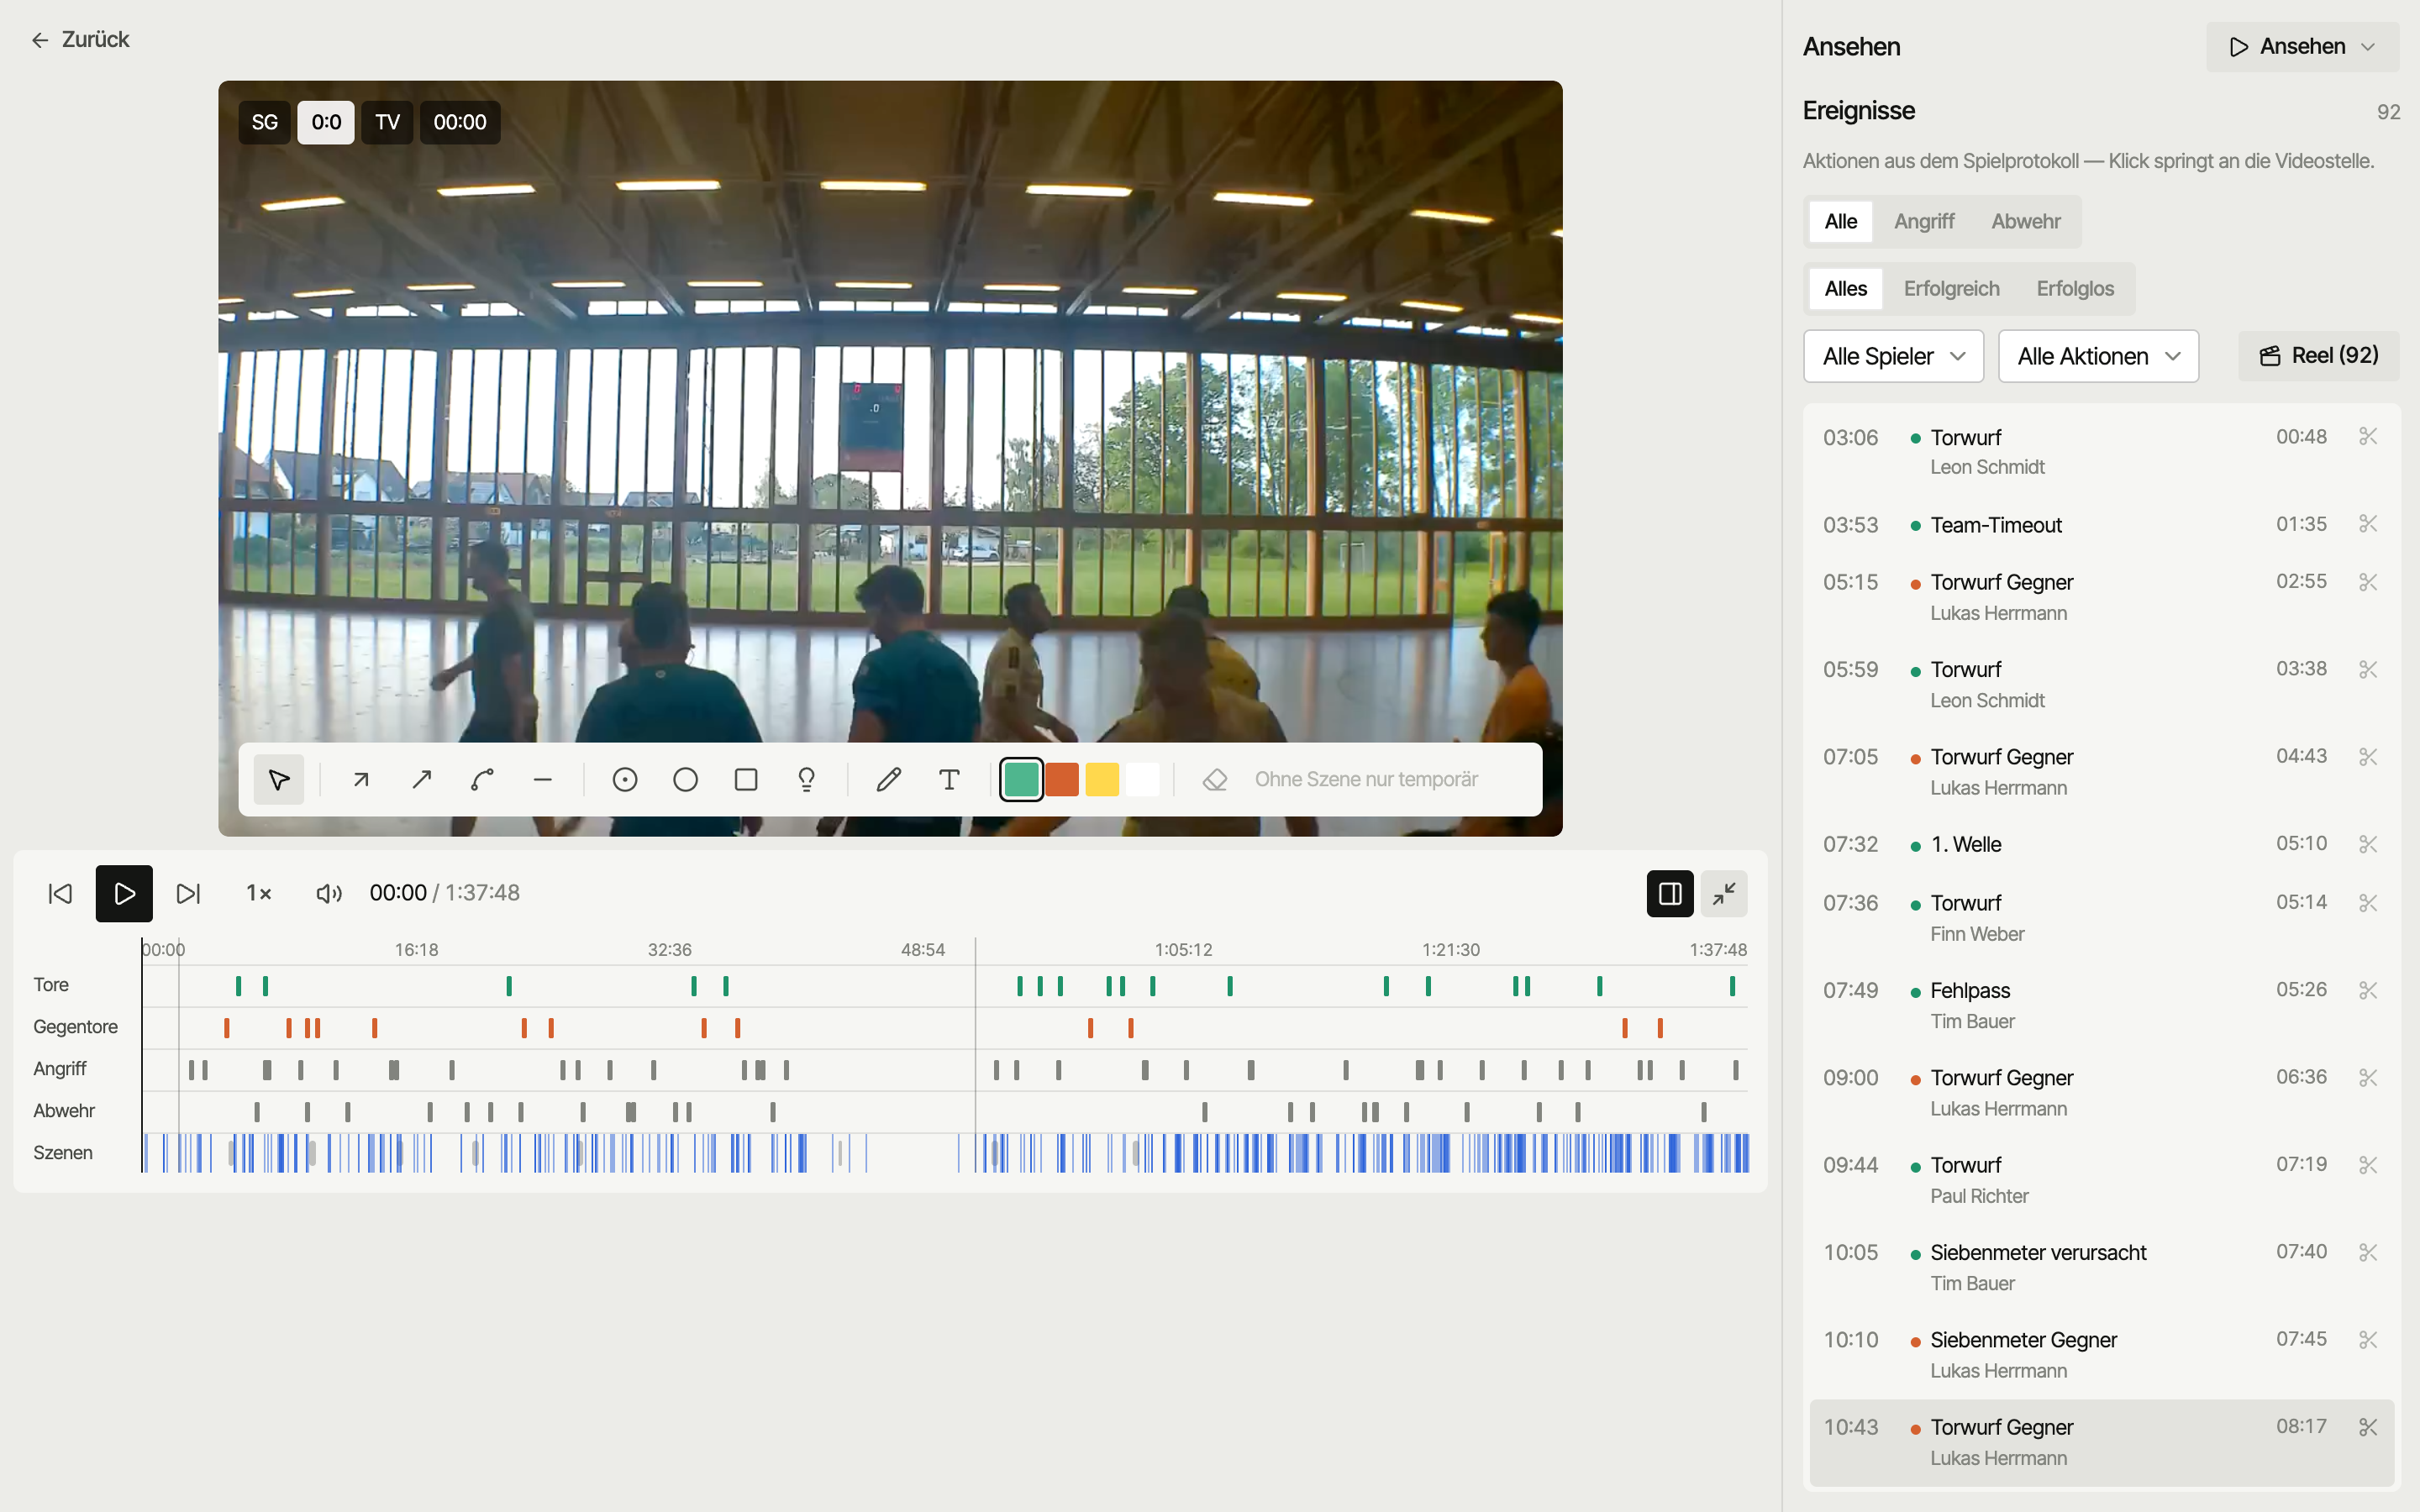Change the 1× playback speed
2420x1512 pixels.
(259, 893)
